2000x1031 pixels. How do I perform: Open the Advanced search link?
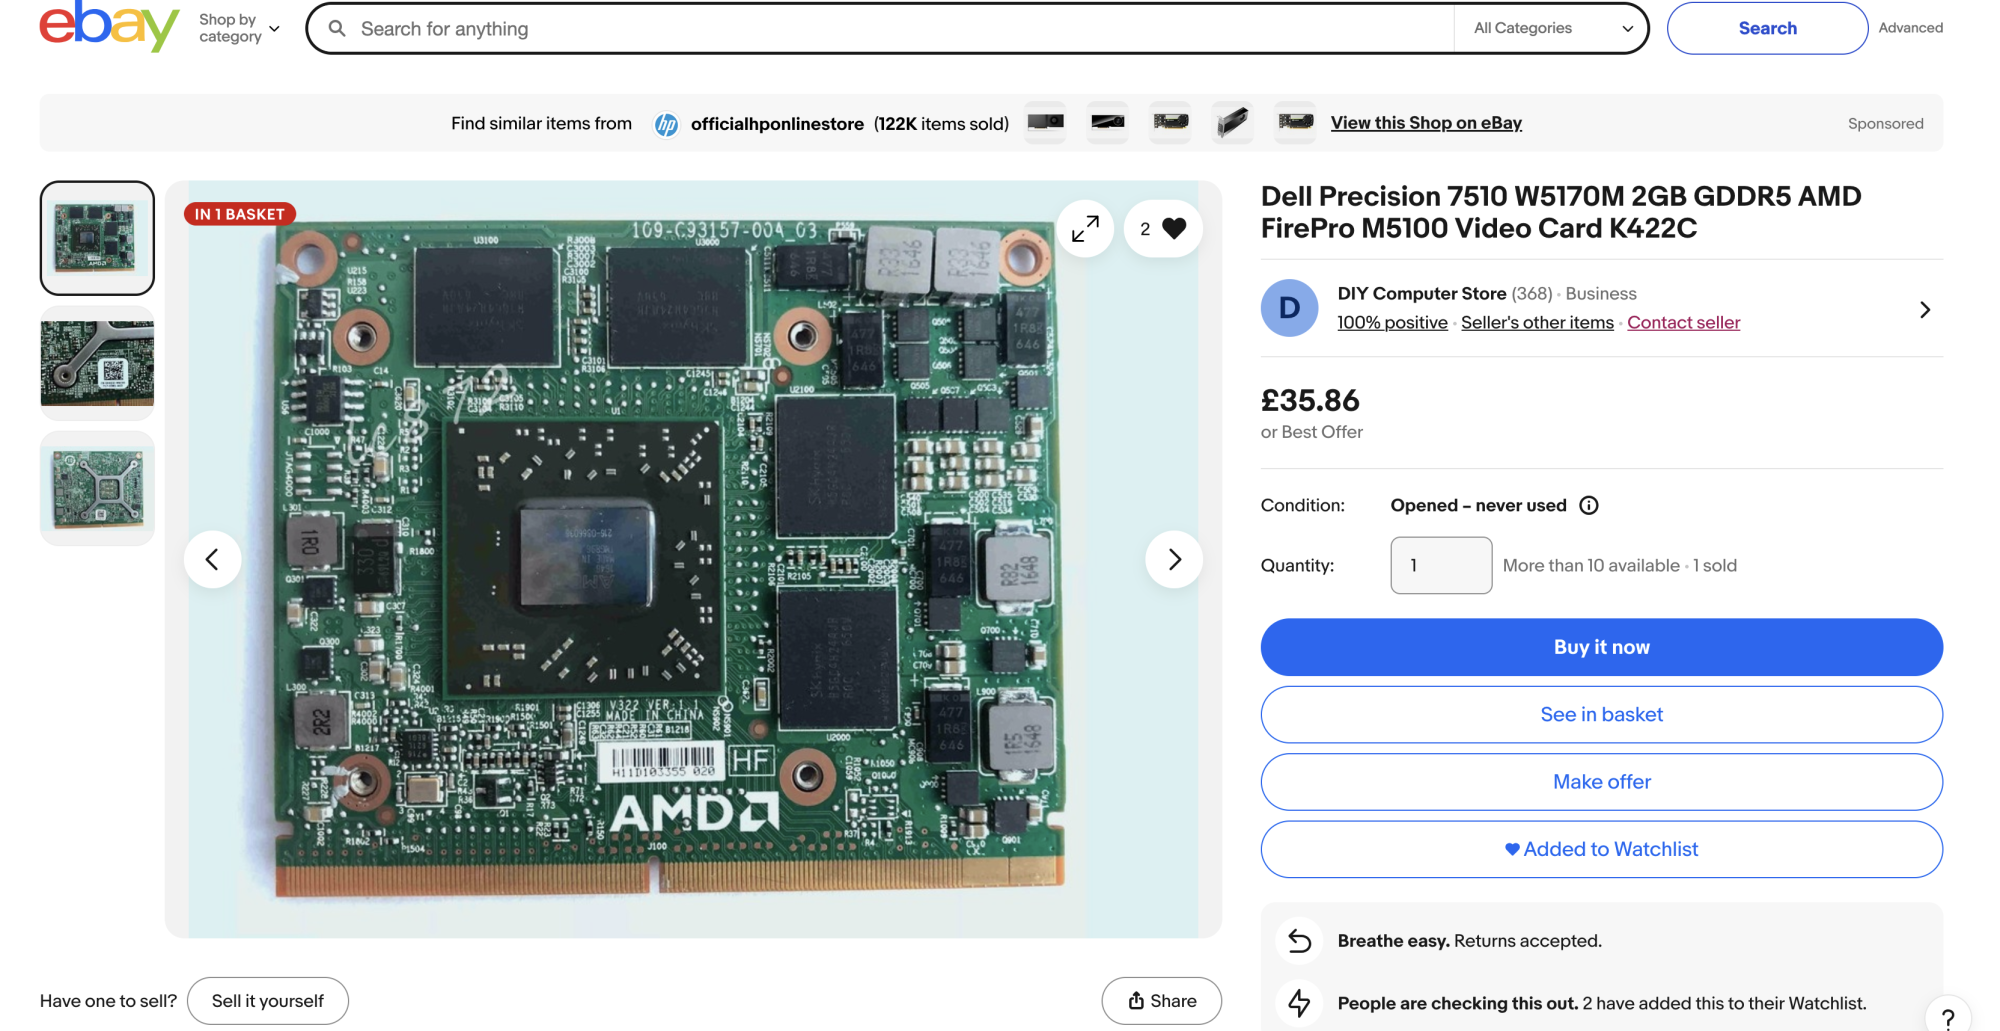coord(1910,28)
